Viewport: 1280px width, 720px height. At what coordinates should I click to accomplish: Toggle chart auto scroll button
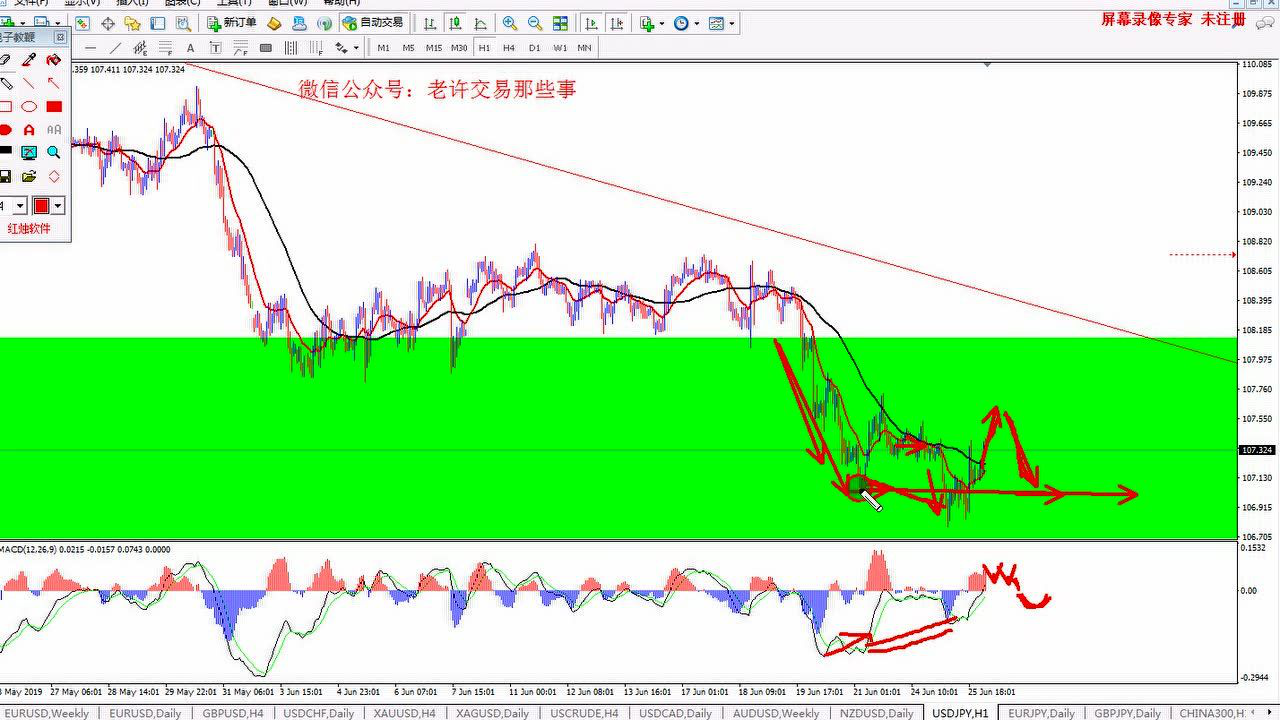pyautogui.click(x=591, y=23)
